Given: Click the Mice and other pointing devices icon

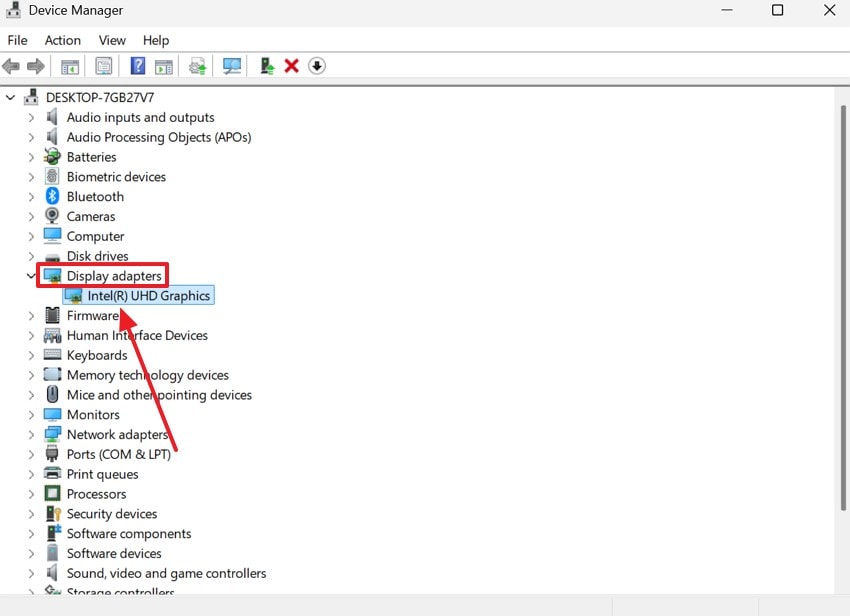Looking at the screenshot, I should coord(52,394).
